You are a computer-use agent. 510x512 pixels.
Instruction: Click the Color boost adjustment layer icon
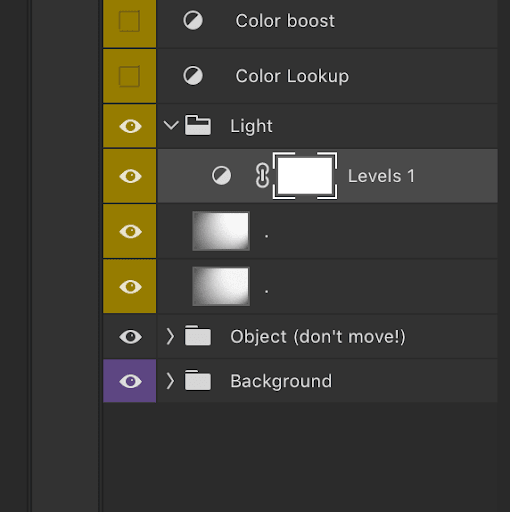tap(193, 21)
